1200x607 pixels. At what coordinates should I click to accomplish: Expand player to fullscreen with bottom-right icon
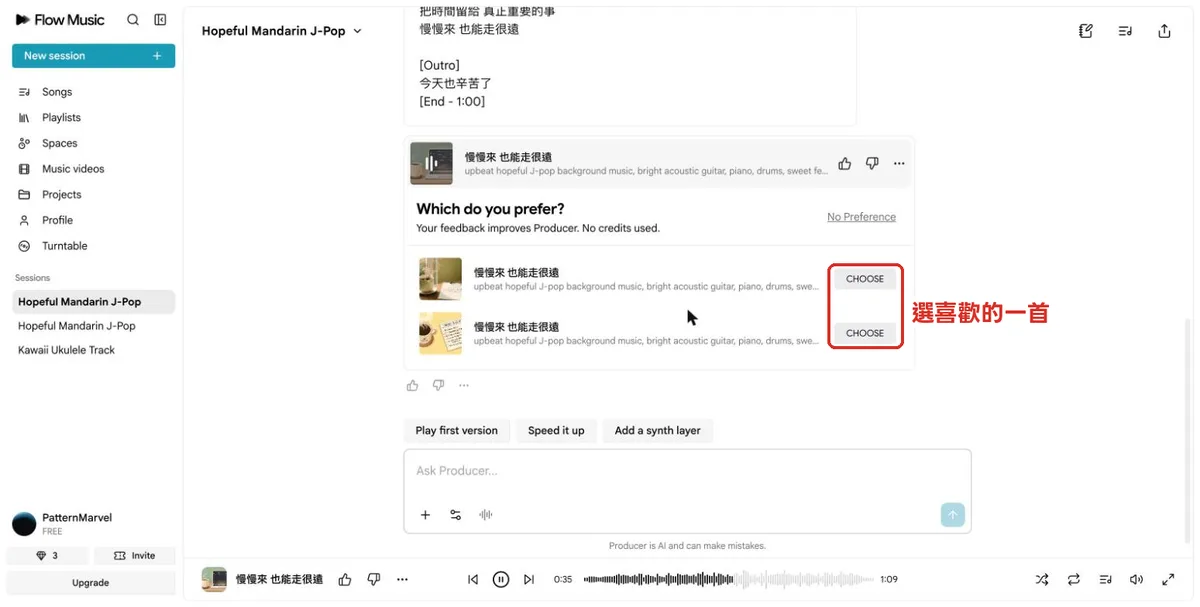click(x=1168, y=579)
